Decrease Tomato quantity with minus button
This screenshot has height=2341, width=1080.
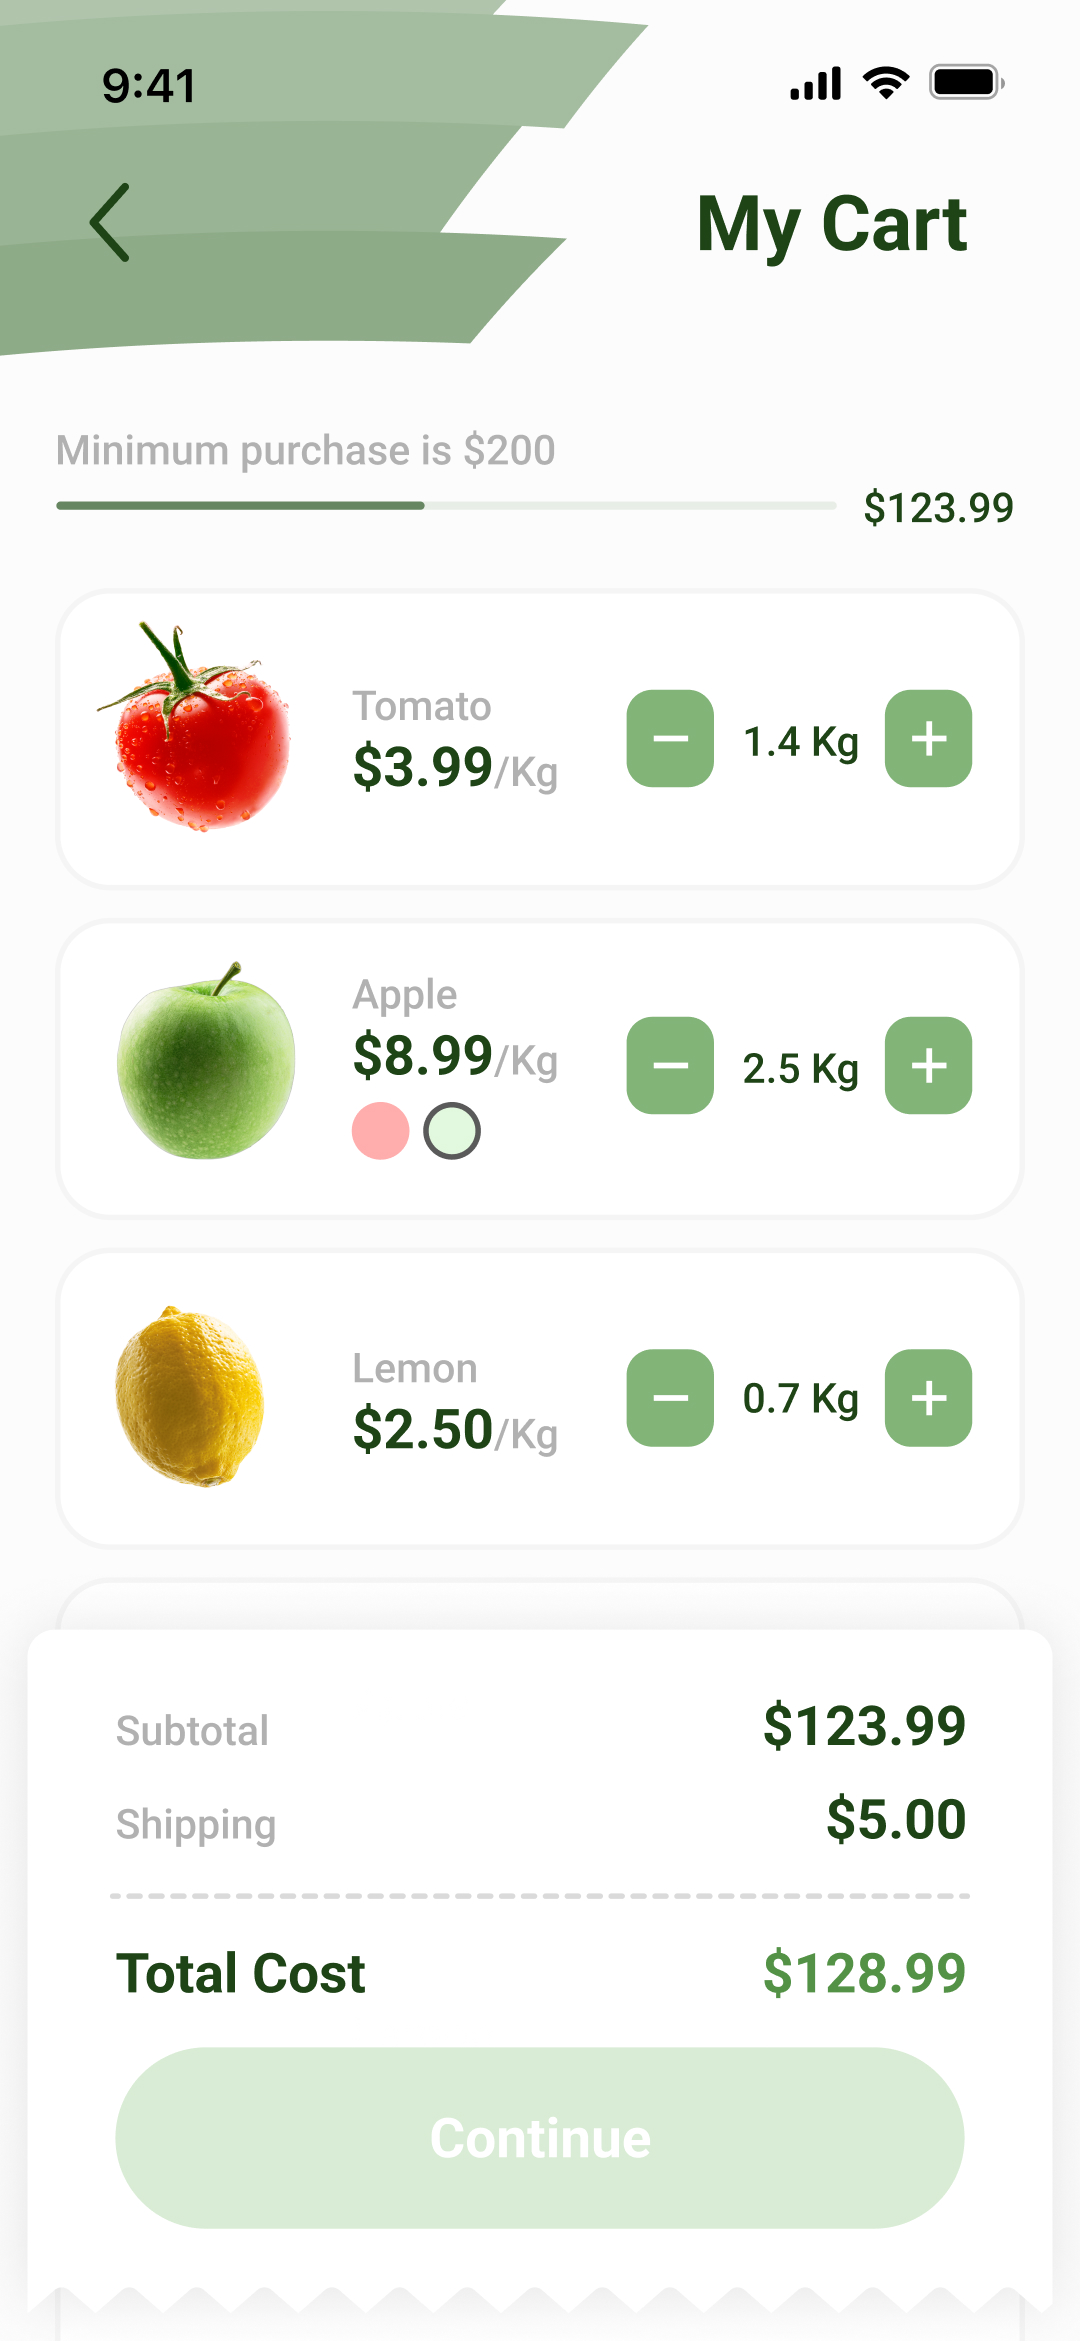click(670, 739)
